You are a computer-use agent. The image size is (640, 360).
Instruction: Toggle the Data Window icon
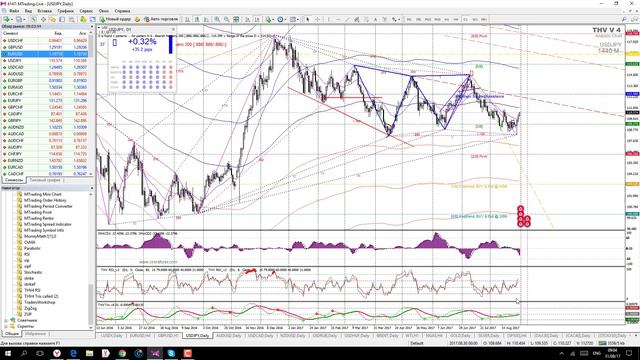pyautogui.click(x=43, y=19)
